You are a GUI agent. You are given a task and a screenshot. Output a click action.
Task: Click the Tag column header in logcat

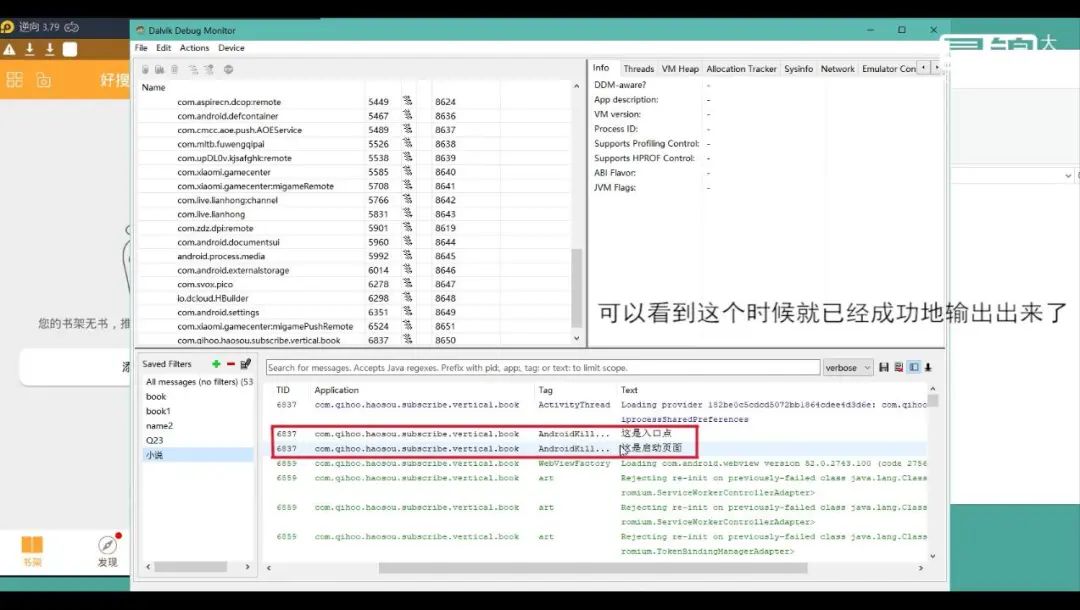pyautogui.click(x=546, y=390)
